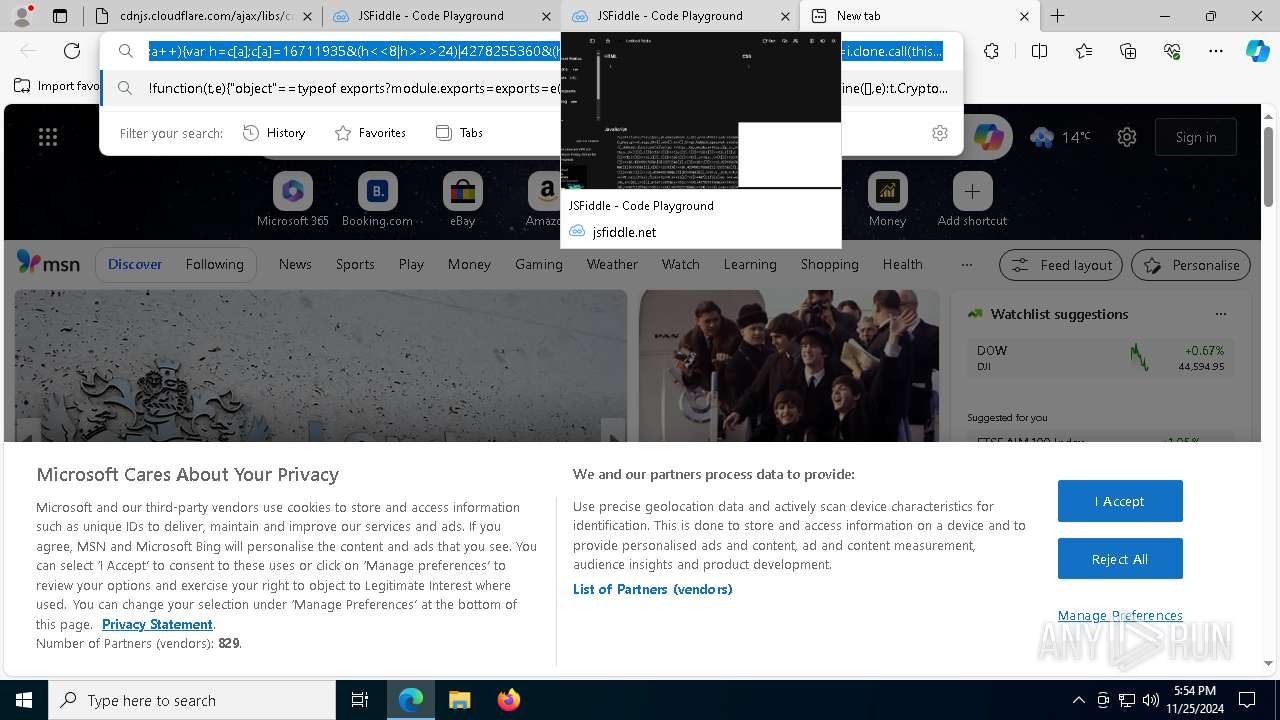This screenshot has height=720, width=1280.
Task: Open the DOW watchlist entry
Action: 1100,357
